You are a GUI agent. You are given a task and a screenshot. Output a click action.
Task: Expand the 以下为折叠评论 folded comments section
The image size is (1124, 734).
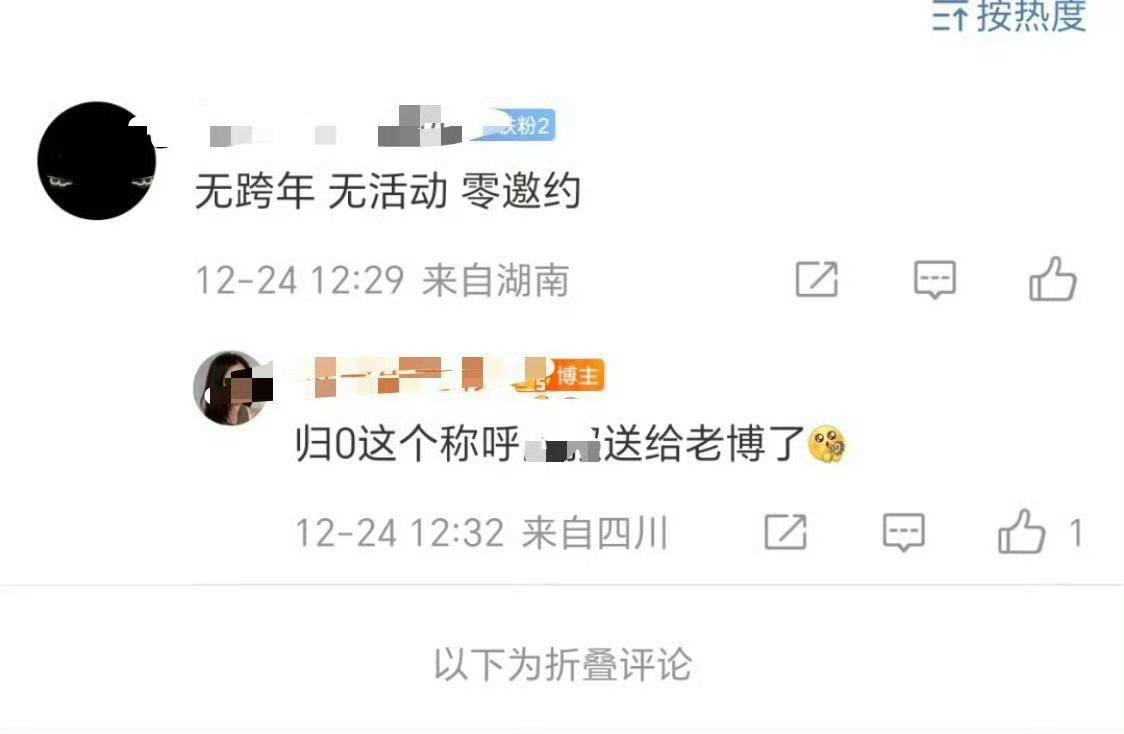[x=563, y=664]
